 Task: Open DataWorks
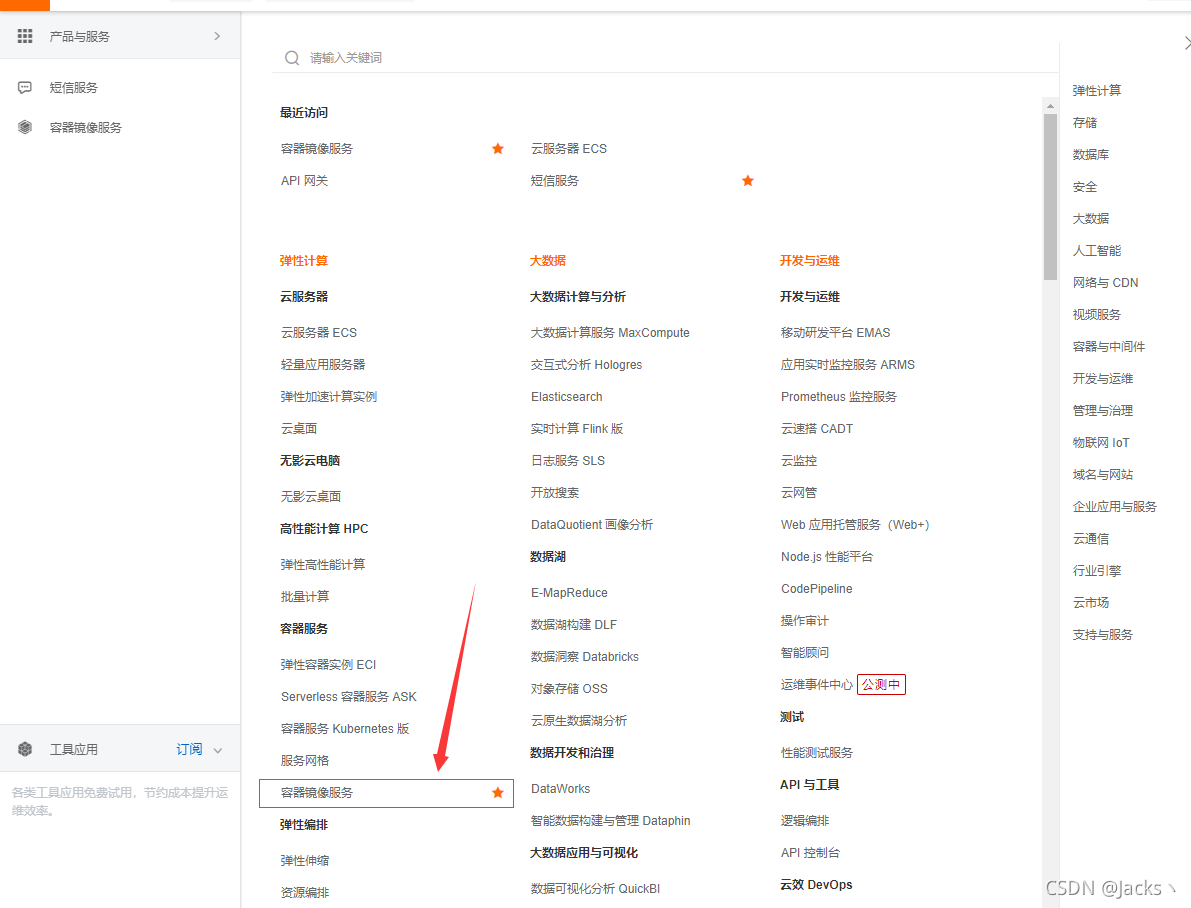tap(561, 788)
